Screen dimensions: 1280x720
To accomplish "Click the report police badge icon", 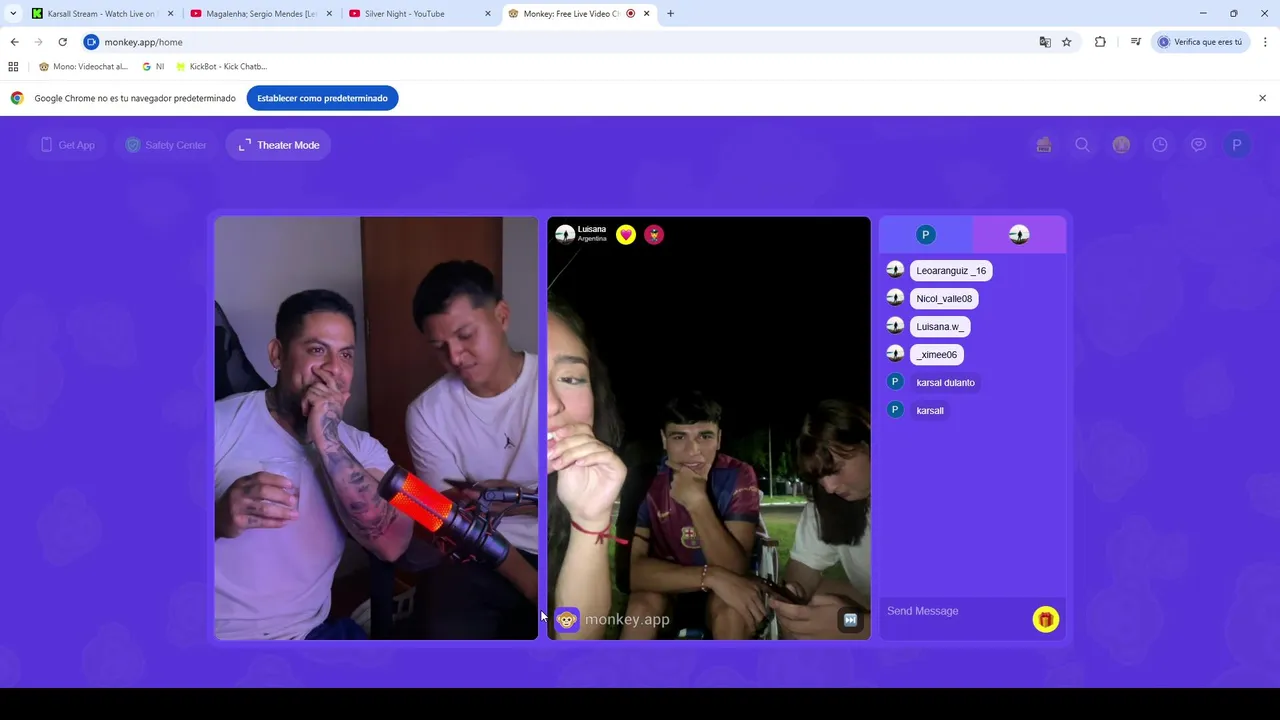I will (x=654, y=235).
